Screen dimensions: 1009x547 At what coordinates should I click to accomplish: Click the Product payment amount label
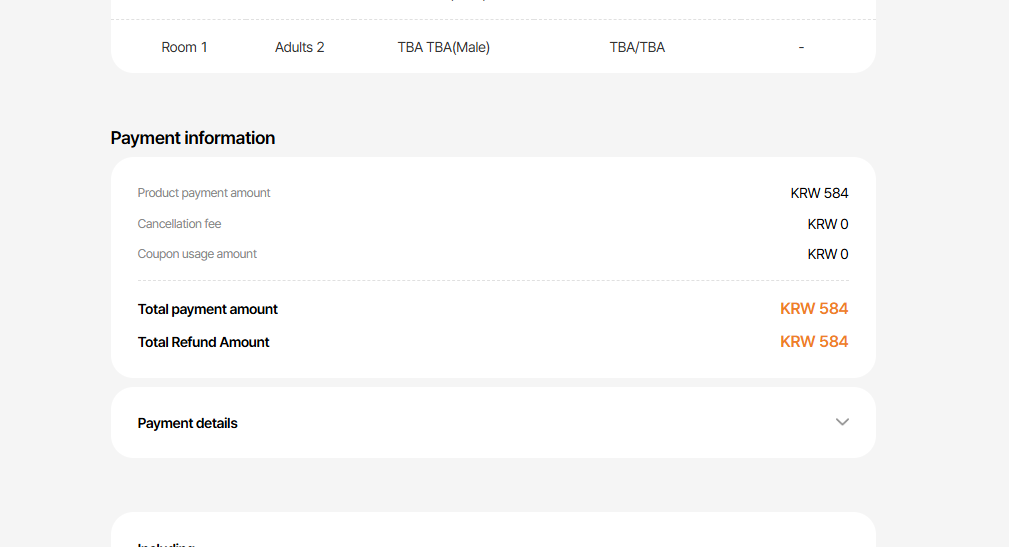204,193
